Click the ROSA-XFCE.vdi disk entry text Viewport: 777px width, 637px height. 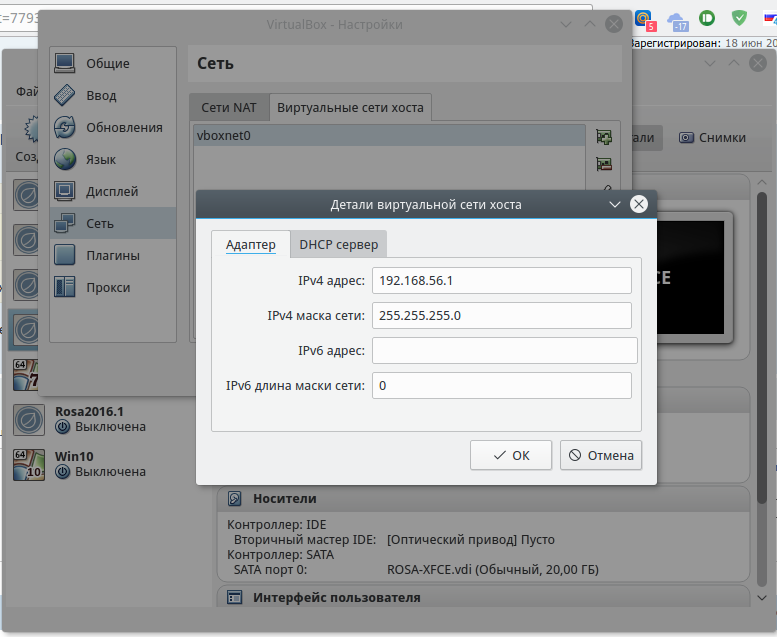(493, 570)
